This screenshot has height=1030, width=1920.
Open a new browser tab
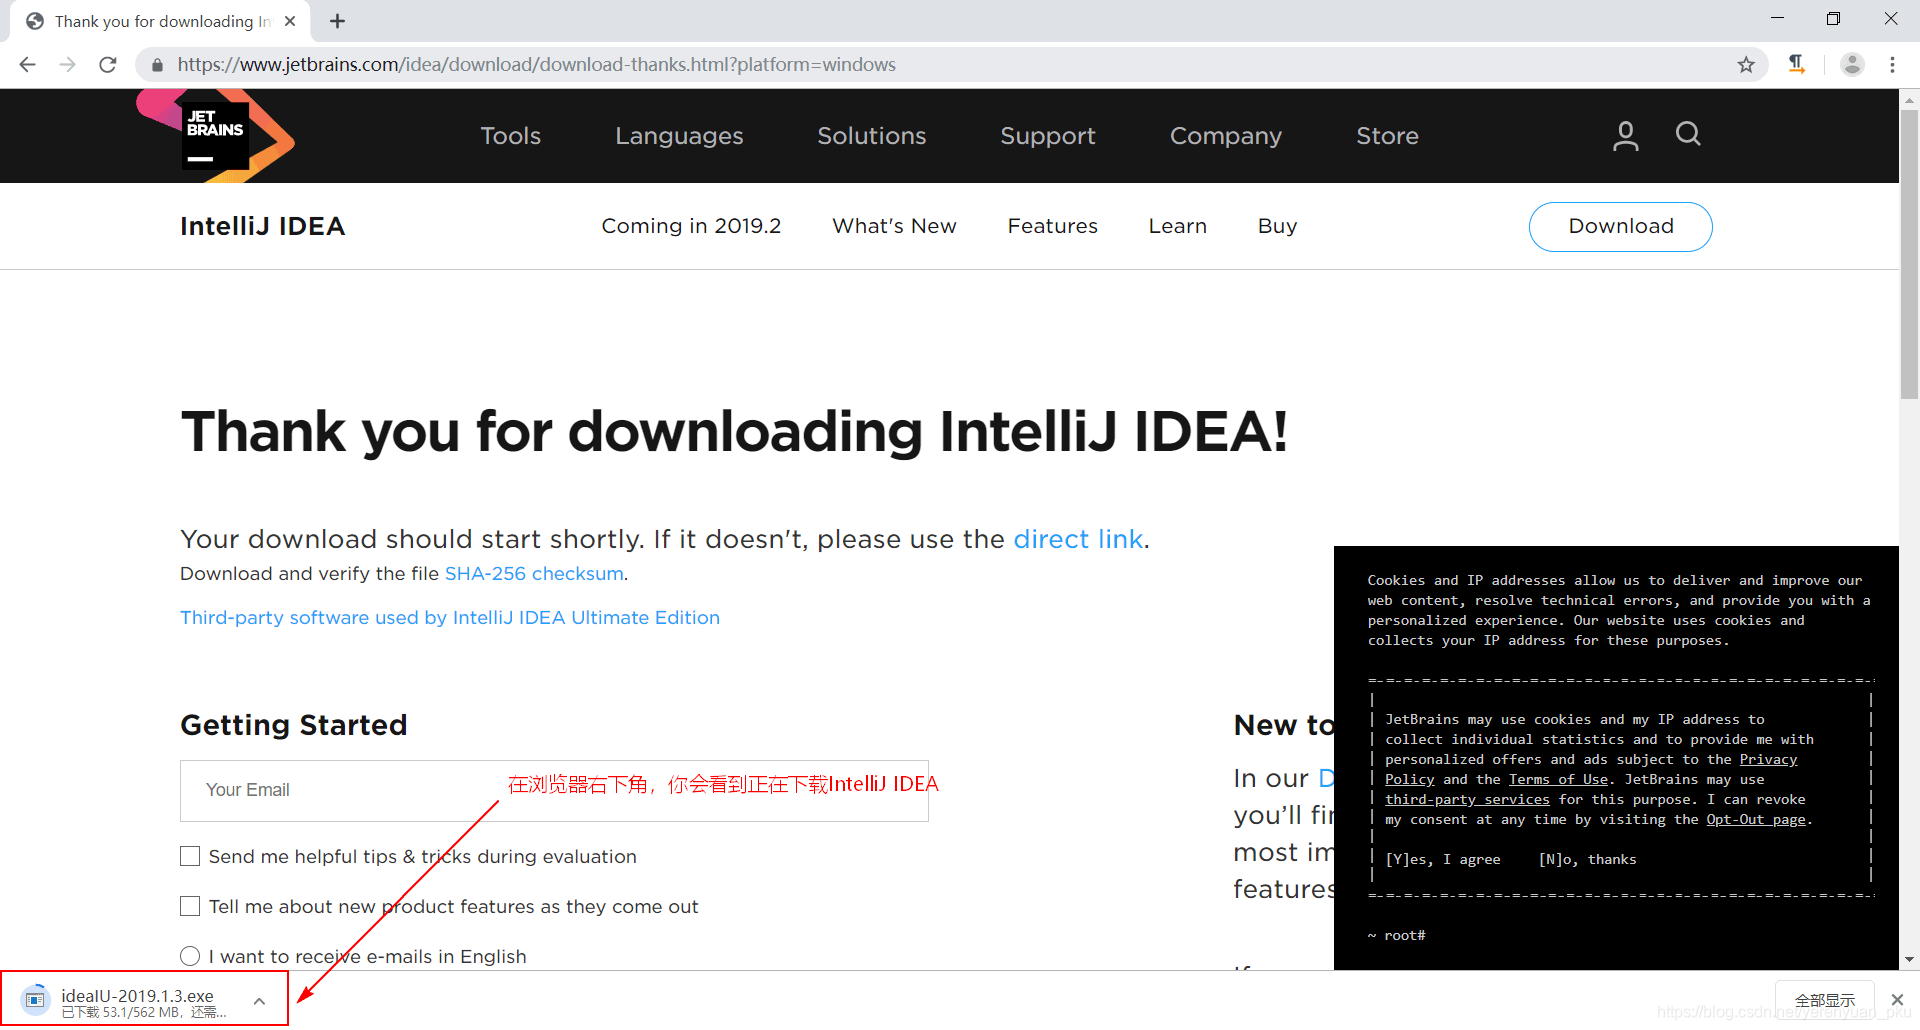(338, 21)
